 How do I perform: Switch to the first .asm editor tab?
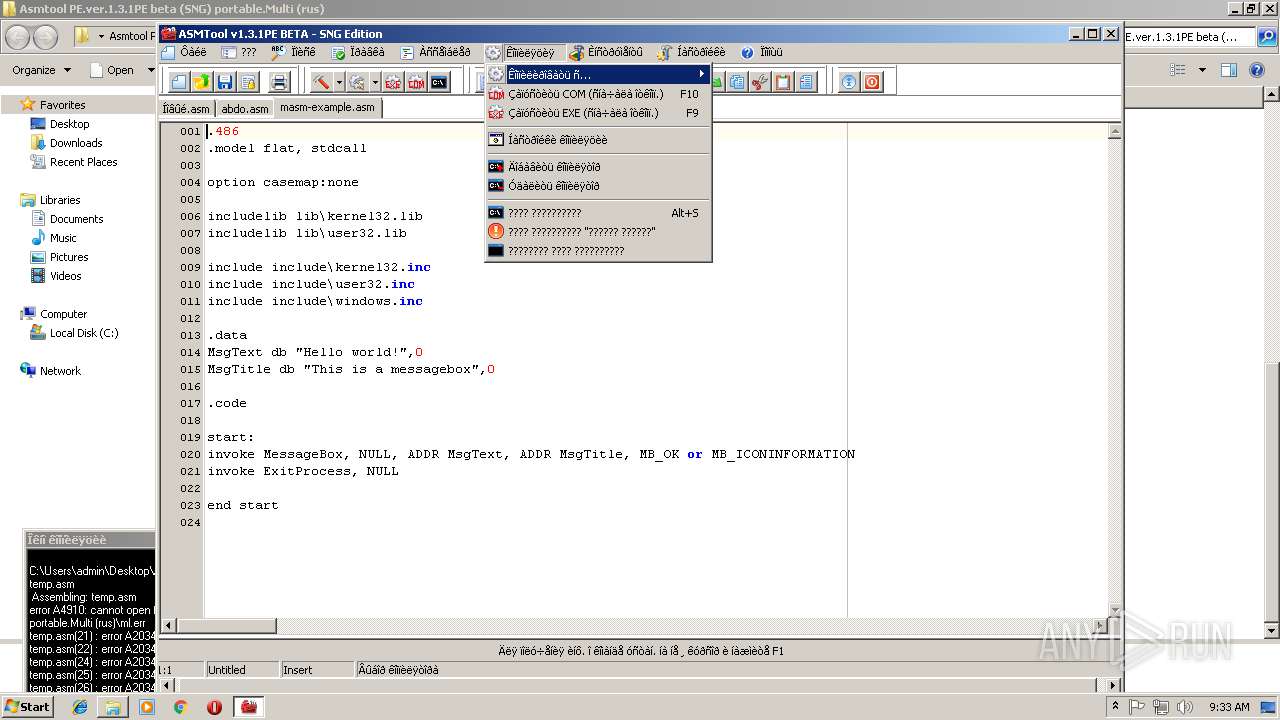click(187, 109)
